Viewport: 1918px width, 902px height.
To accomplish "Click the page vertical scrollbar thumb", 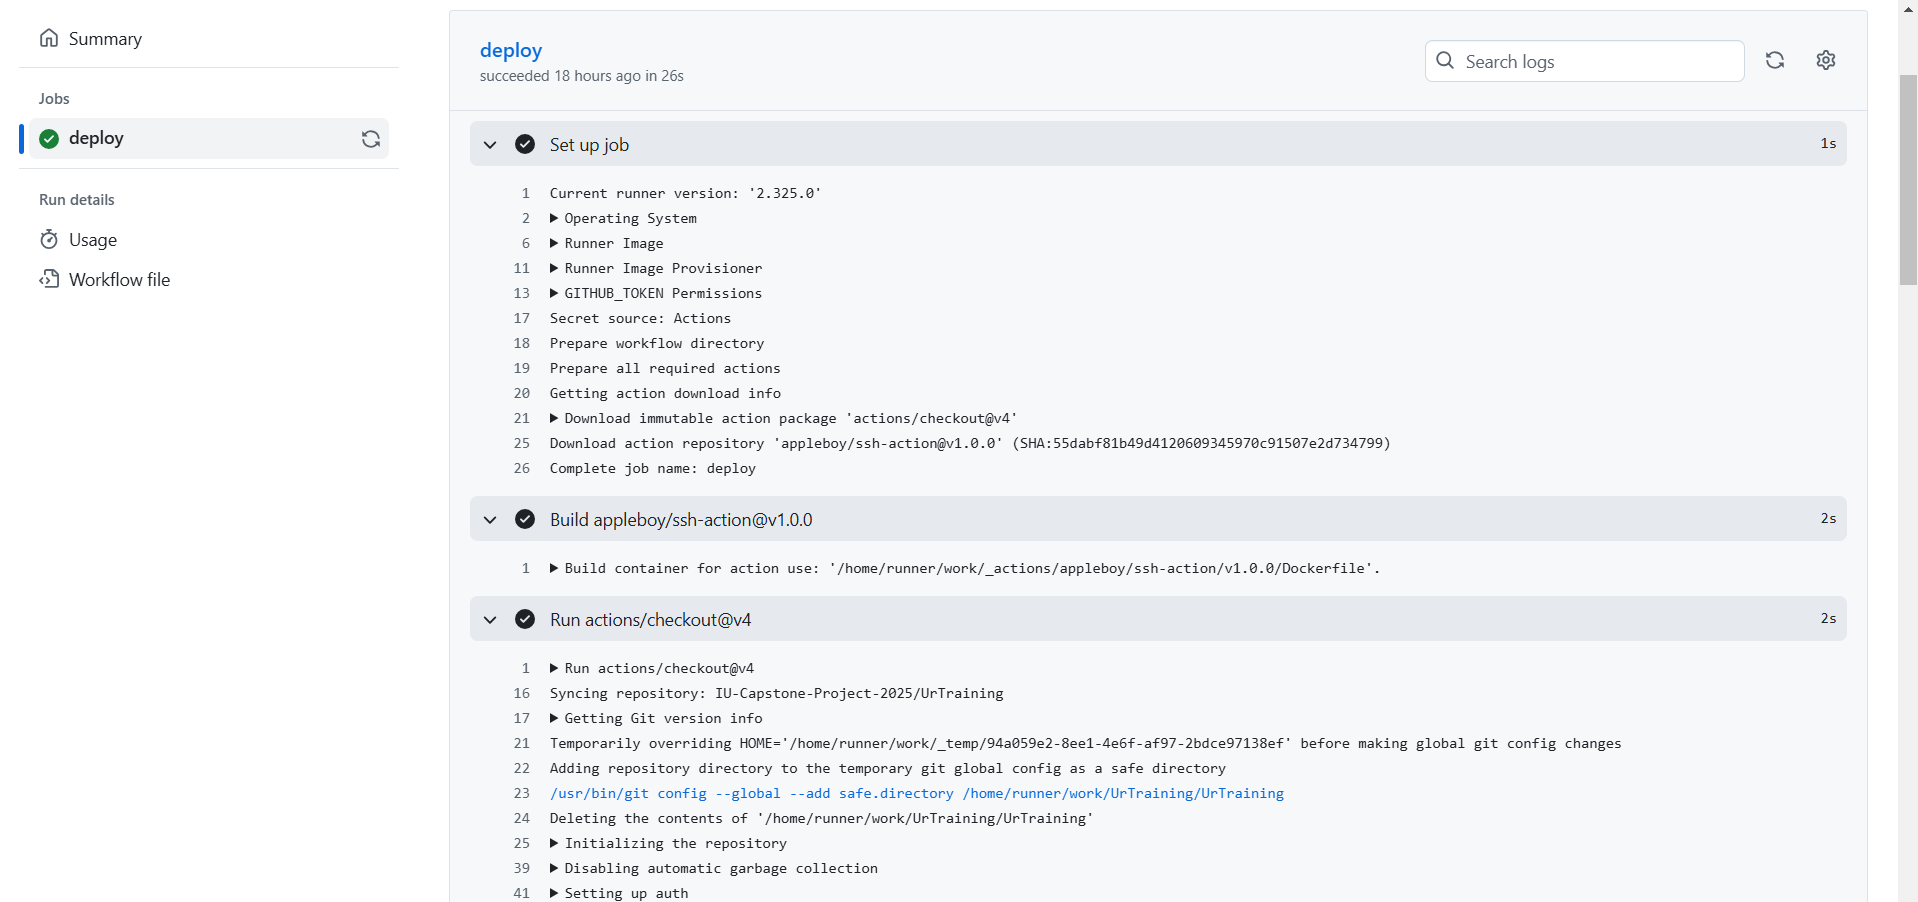I will (x=1908, y=180).
